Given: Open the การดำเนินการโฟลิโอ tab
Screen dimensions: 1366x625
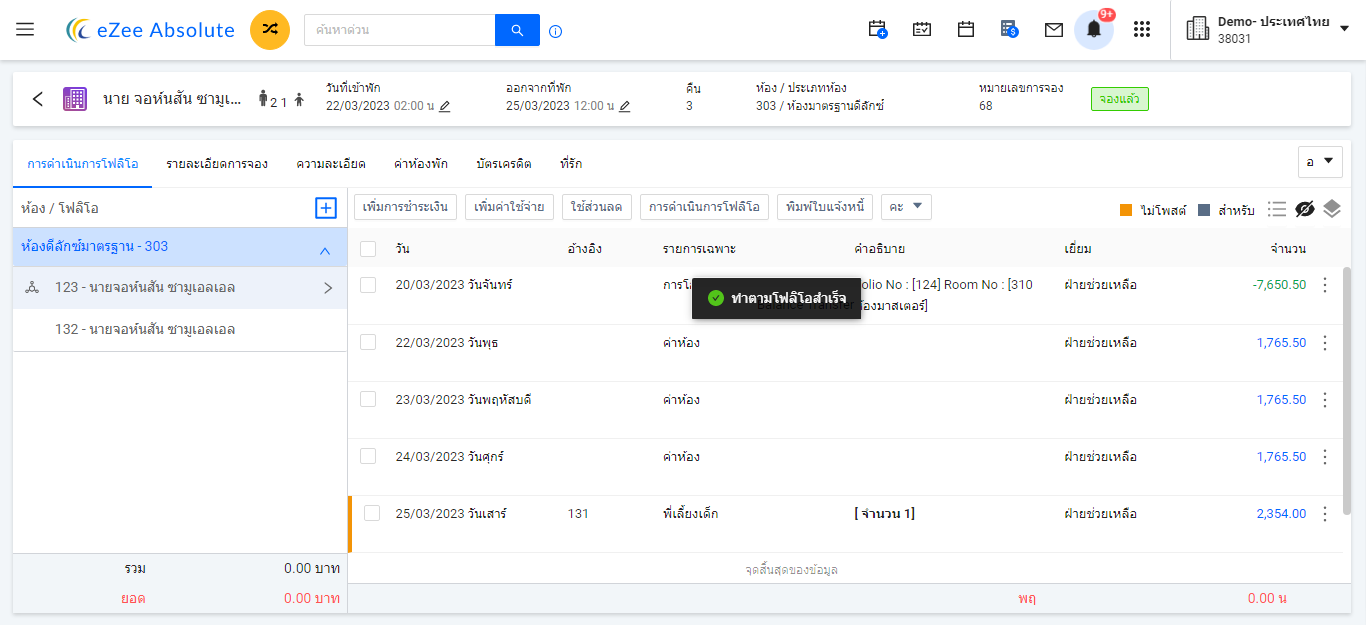Looking at the screenshot, I should point(83,164).
